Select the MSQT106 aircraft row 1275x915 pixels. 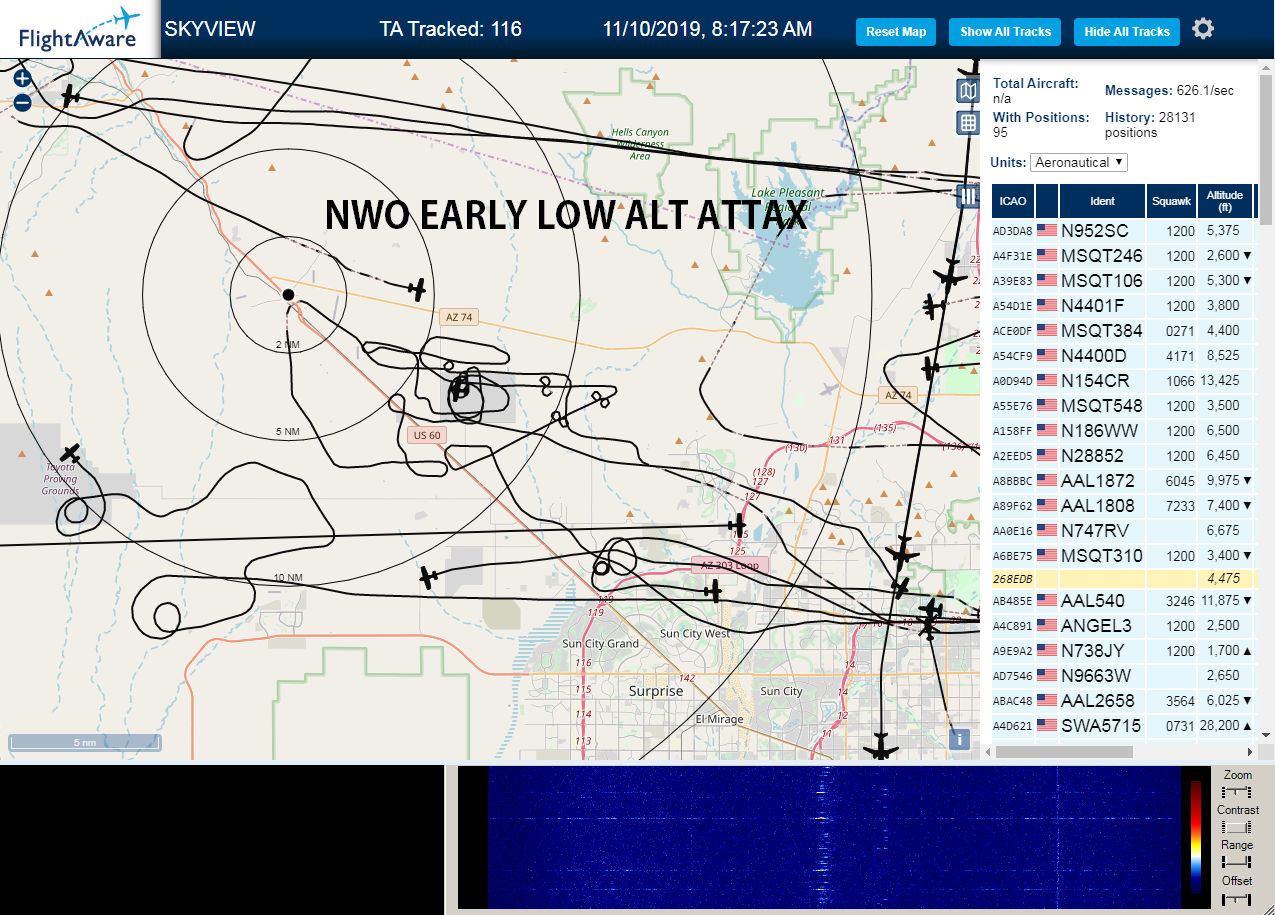tap(1123, 280)
